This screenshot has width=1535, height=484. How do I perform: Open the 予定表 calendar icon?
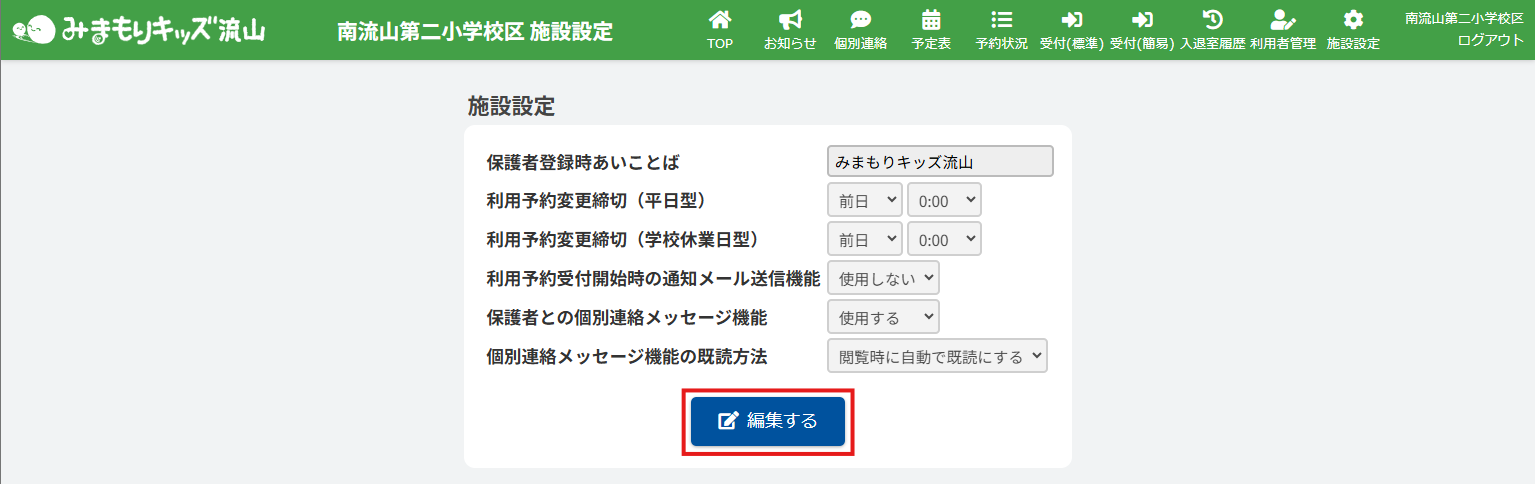click(931, 20)
